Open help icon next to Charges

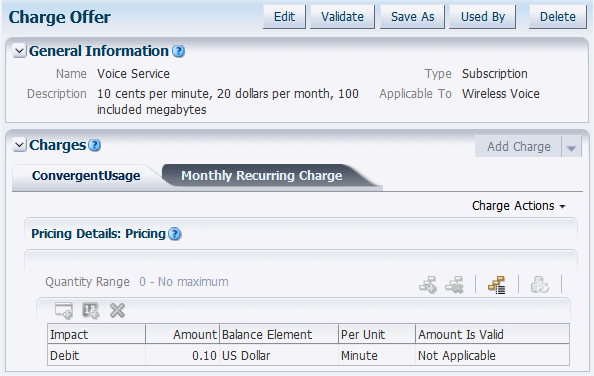pos(94,145)
